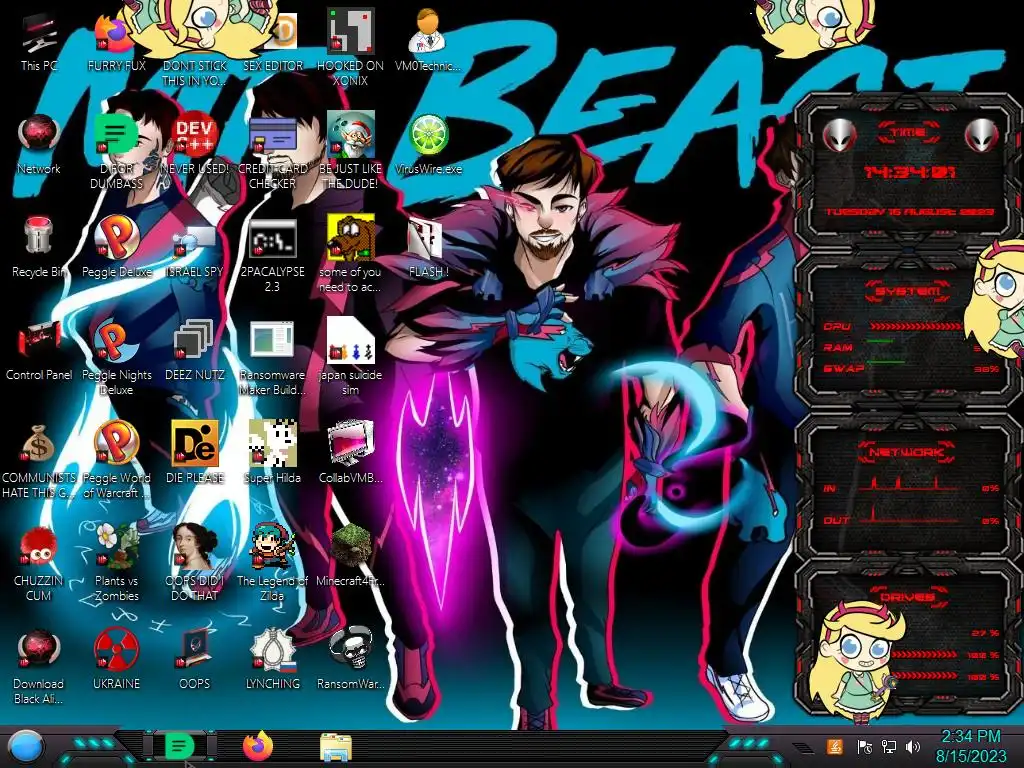Click the network tray icon
1024x768 pixels.
889,746
